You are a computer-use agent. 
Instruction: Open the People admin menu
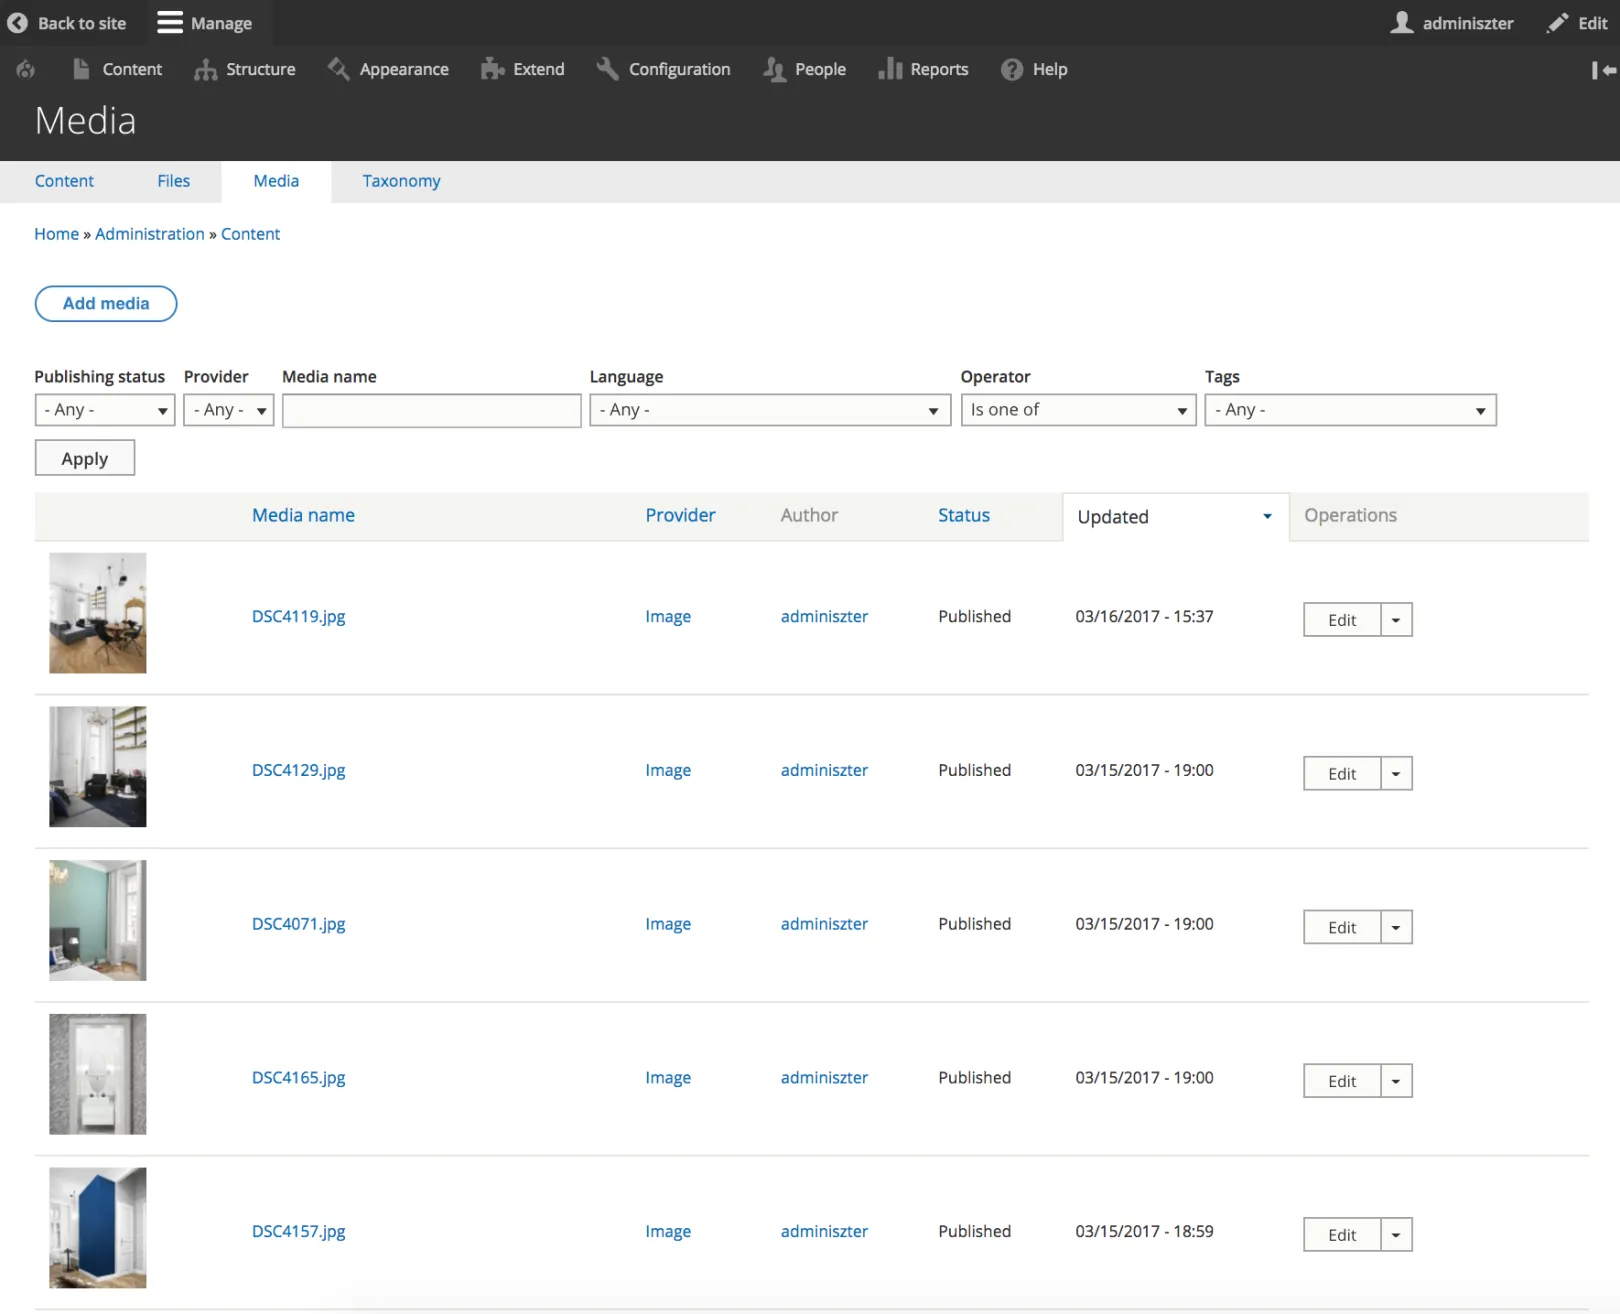(805, 69)
